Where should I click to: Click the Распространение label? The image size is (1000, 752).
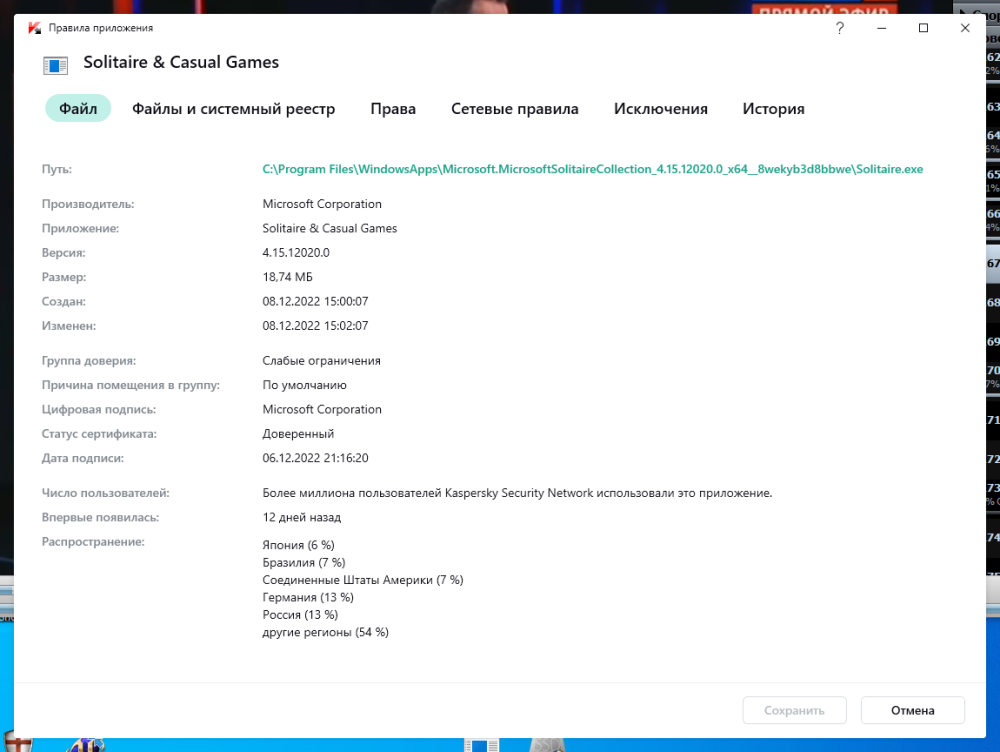pyautogui.click(x=93, y=542)
